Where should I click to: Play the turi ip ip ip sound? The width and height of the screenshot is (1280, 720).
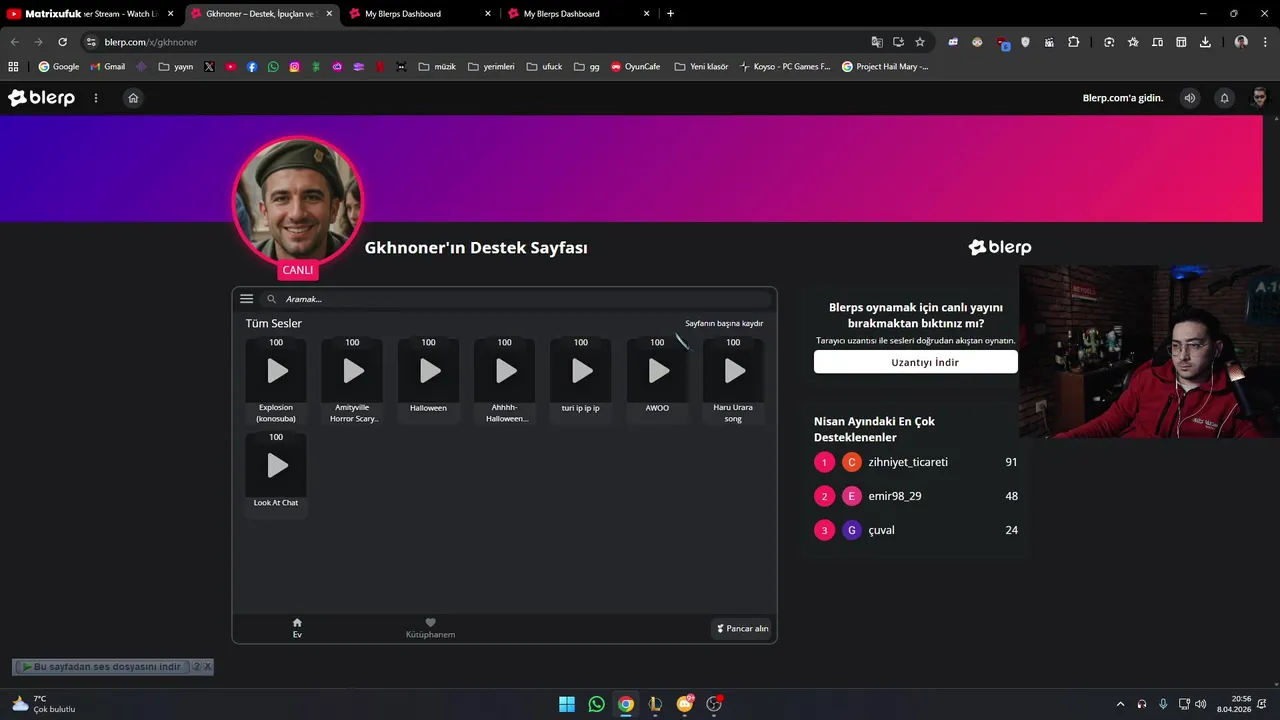[582, 372]
